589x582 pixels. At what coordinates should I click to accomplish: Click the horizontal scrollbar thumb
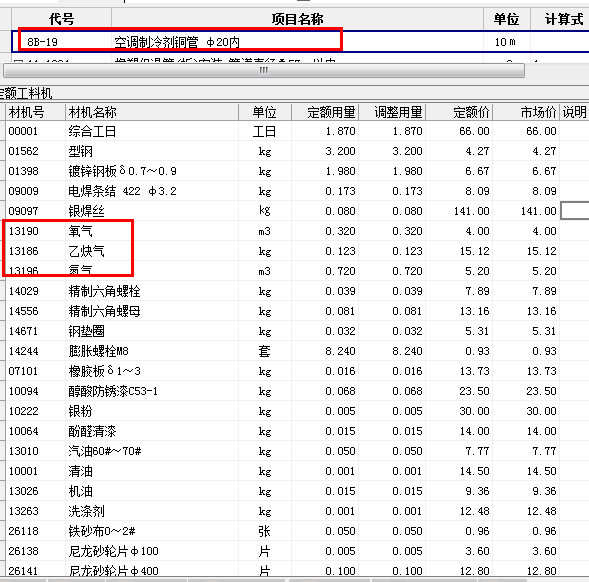(264, 71)
